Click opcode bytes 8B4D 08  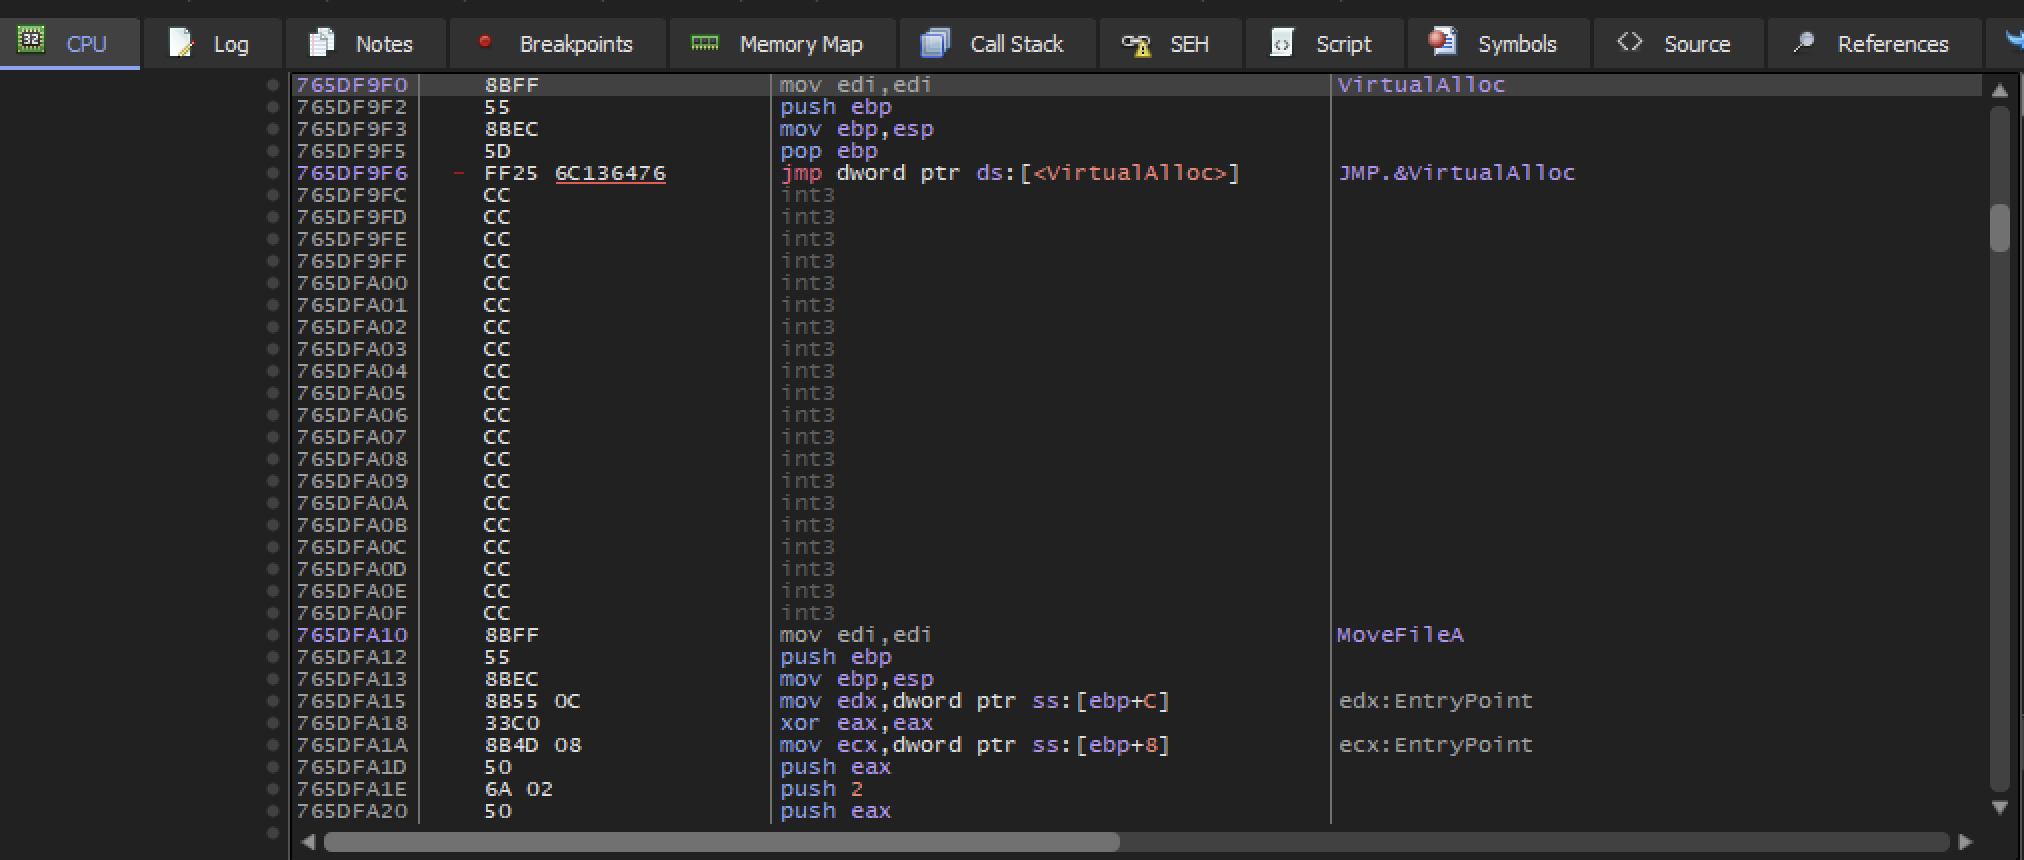pyautogui.click(x=532, y=745)
